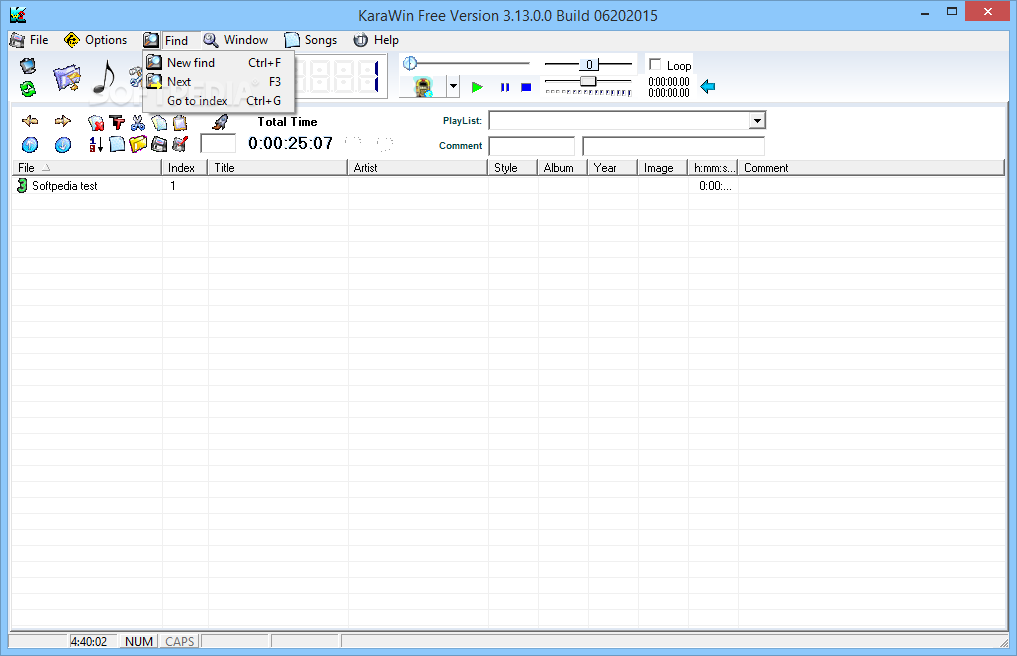
Task: Open the jukebox button dropdown arrow
Action: tap(453, 86)
